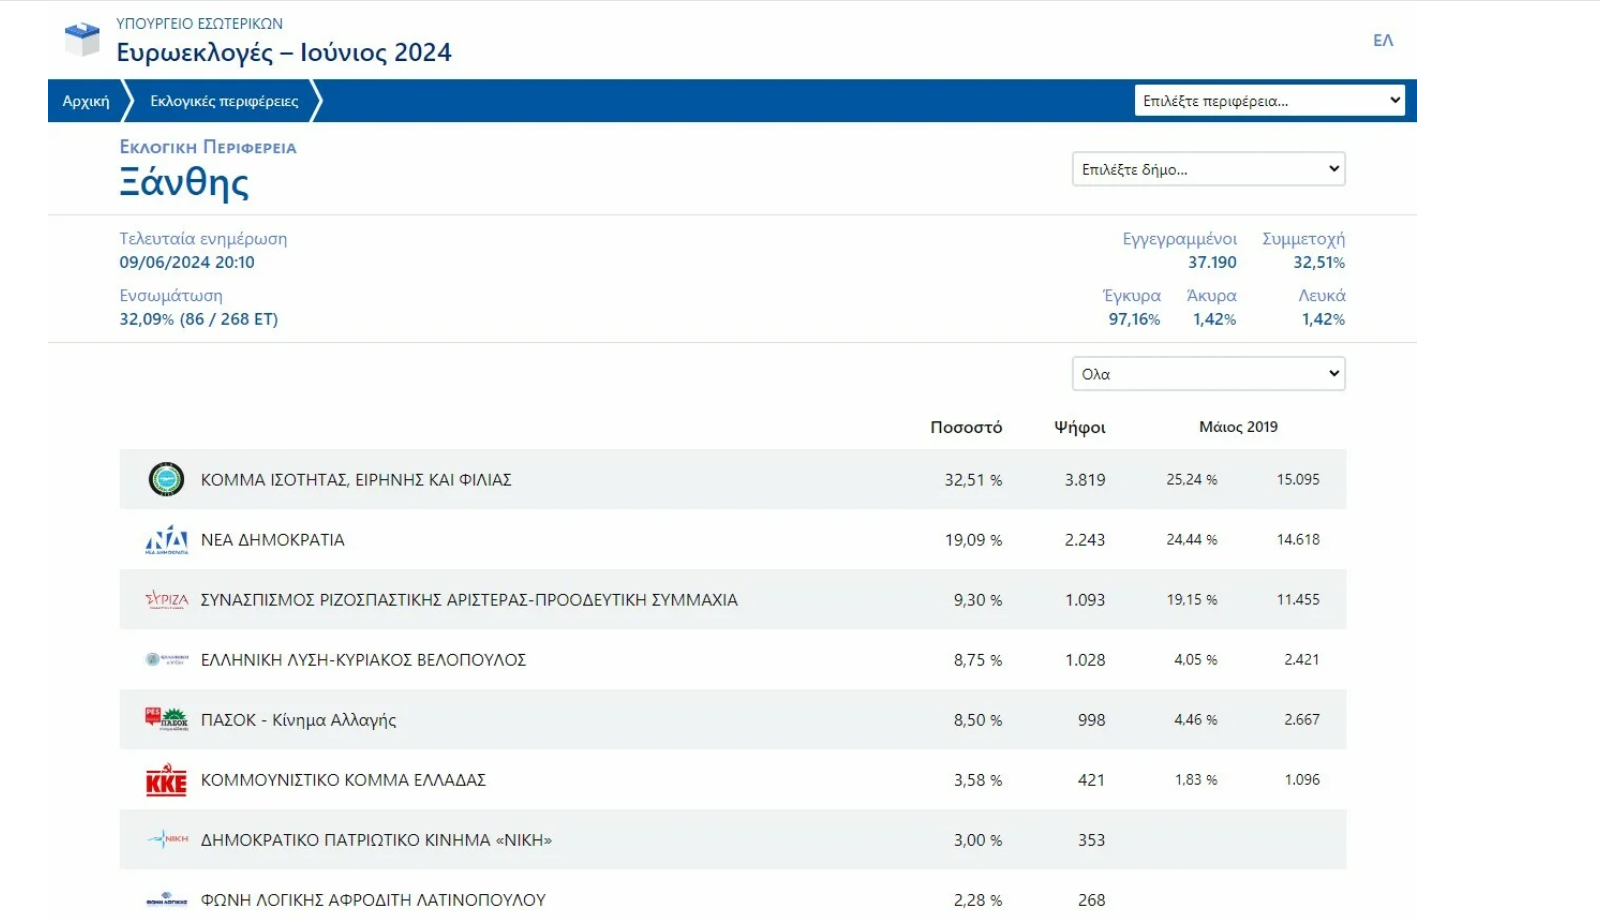
Task: Click the 9,30 % value for ΣΥΡΙΖΑ
Action: 978,600
